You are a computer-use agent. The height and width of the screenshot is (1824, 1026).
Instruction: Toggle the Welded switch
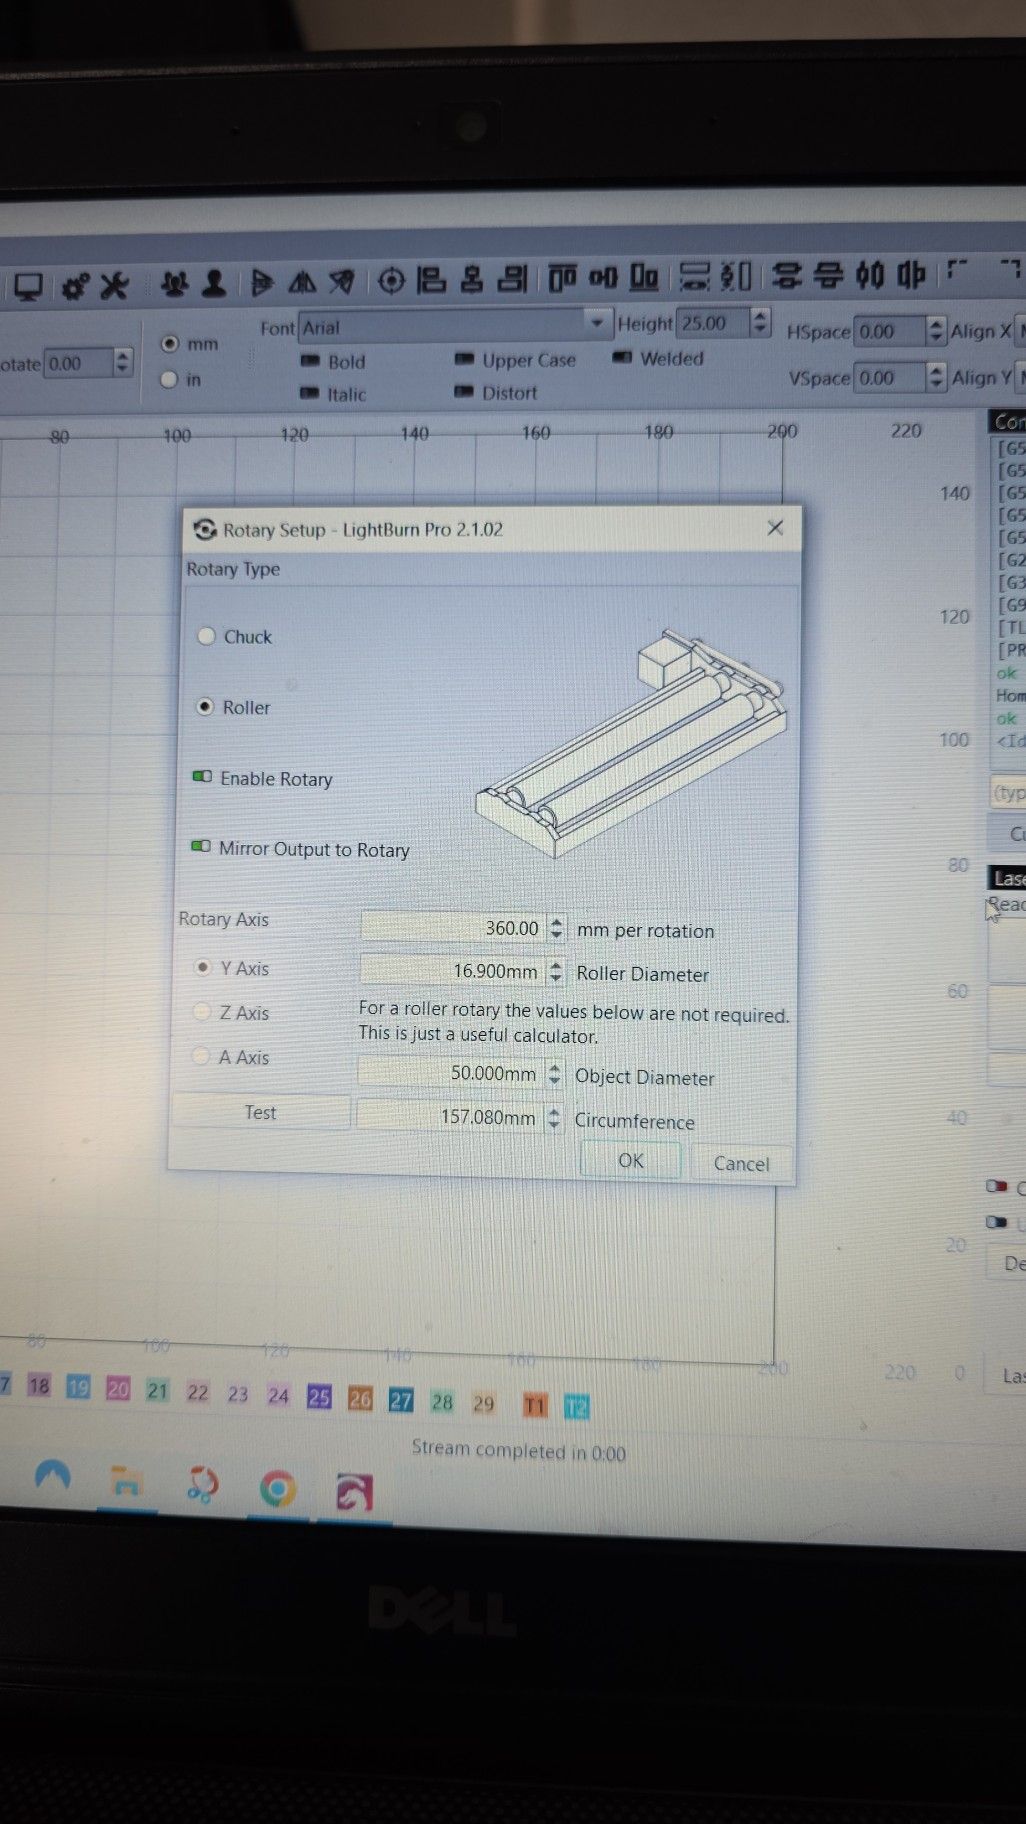(622, 356)
